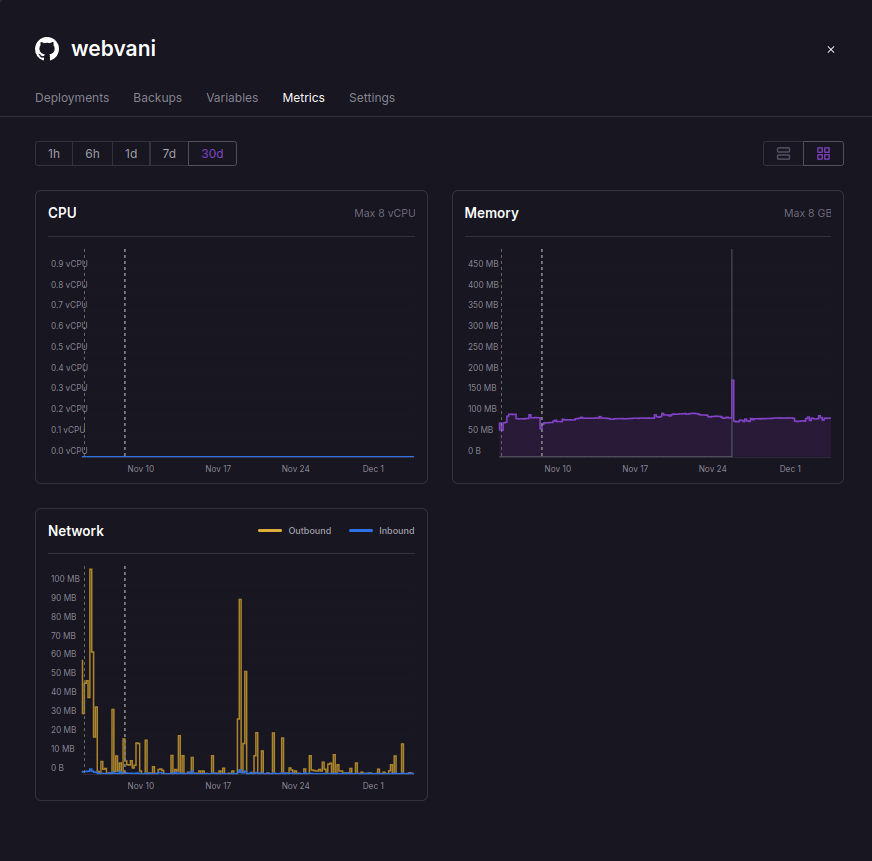Viewport: 872px width, 861px height.
Task: Open the Variables tab
Action: 232,98
